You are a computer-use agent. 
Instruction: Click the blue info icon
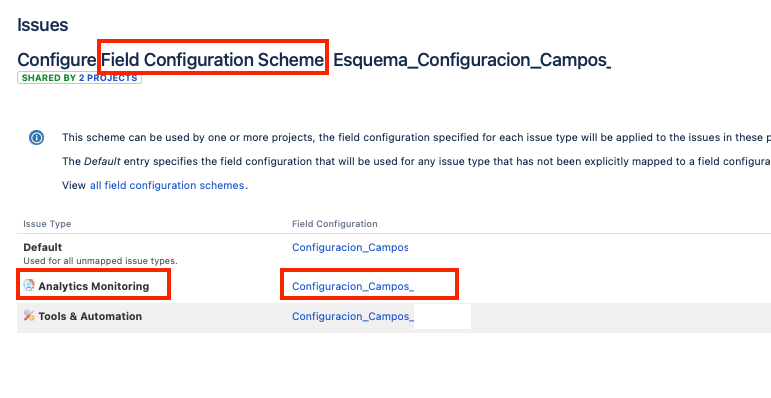[x=36, y=138]
